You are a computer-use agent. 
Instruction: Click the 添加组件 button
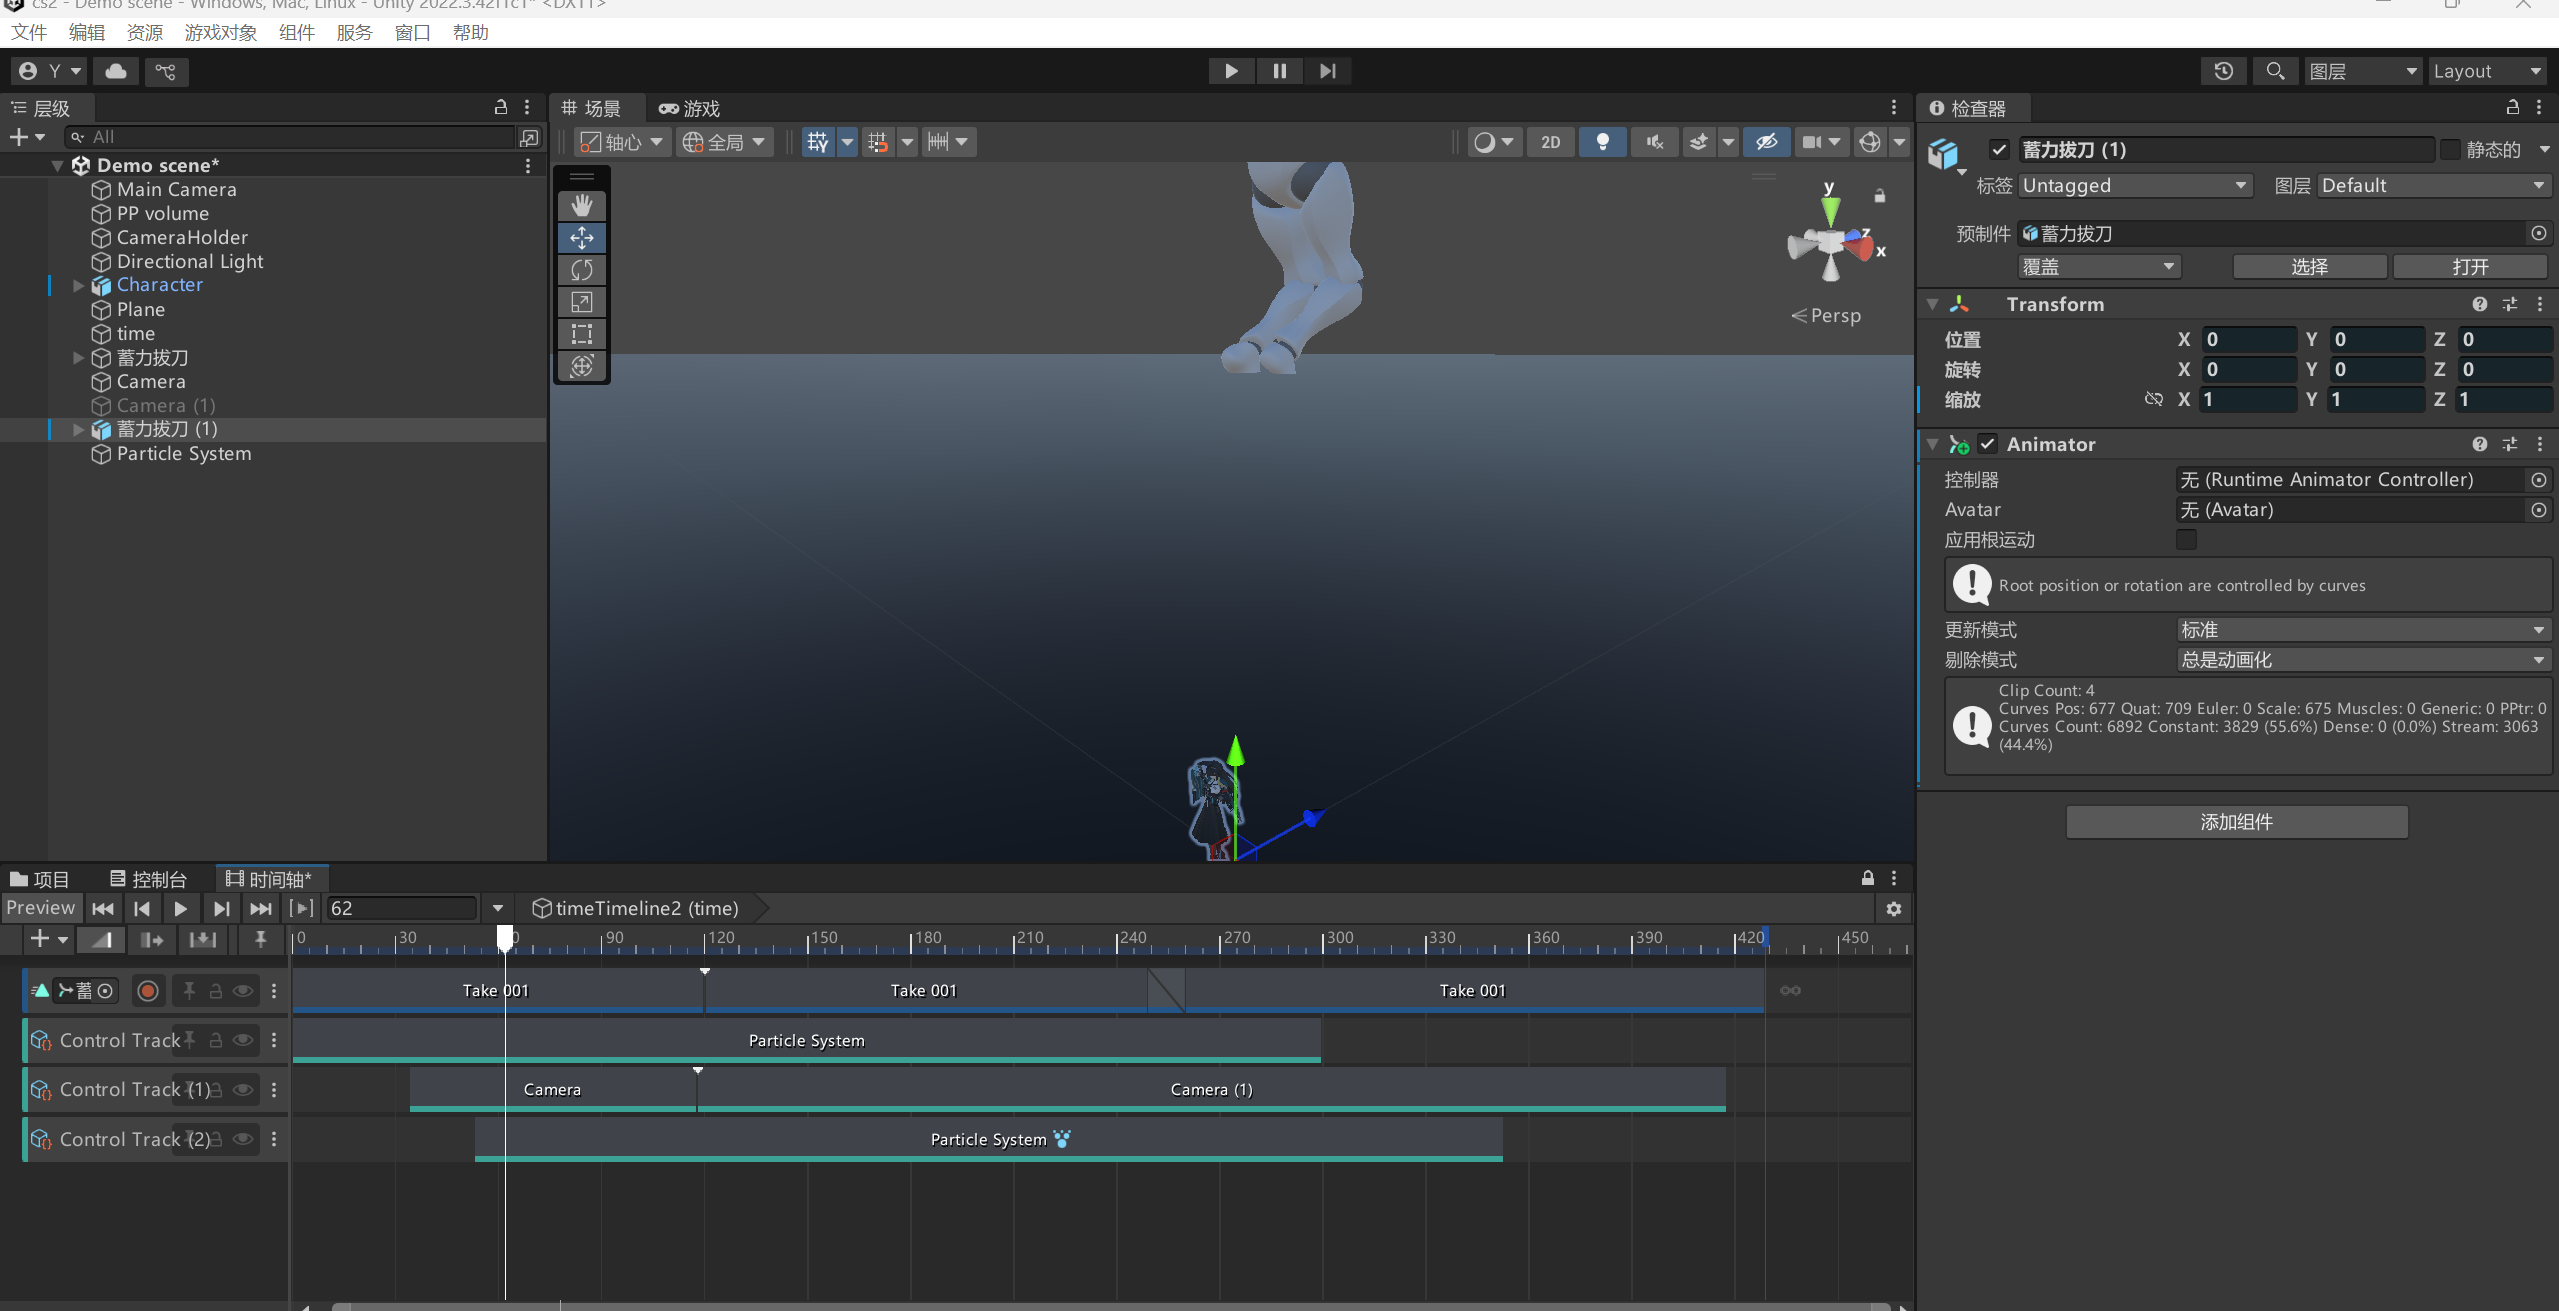(x=2236, y=822)
